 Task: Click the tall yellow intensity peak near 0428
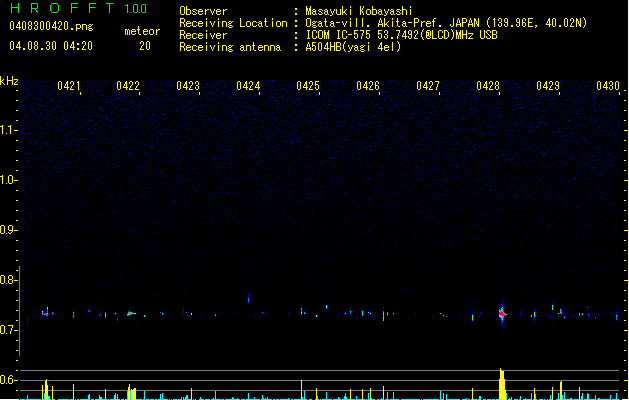click(x=502, y=384)
